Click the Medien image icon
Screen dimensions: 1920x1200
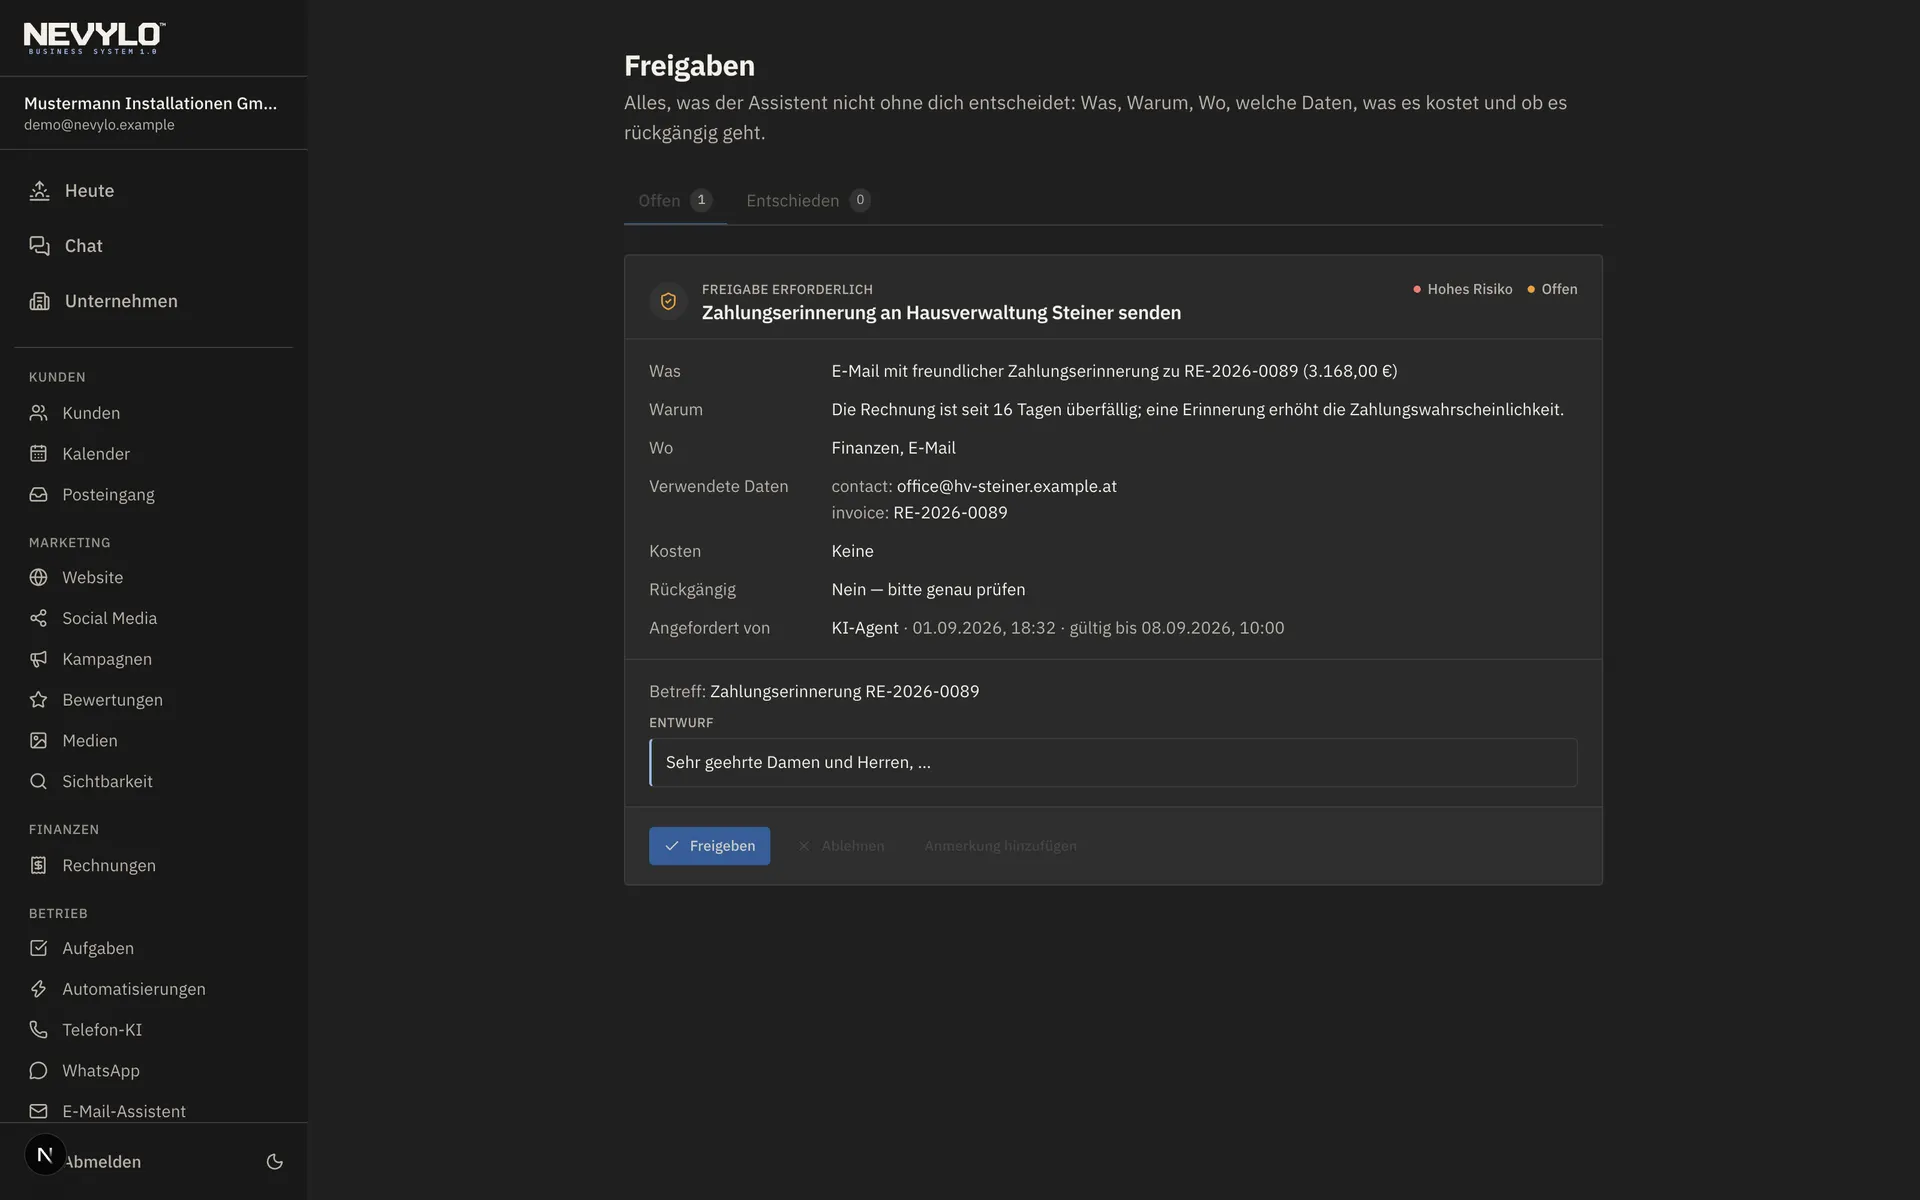(38, 741)
